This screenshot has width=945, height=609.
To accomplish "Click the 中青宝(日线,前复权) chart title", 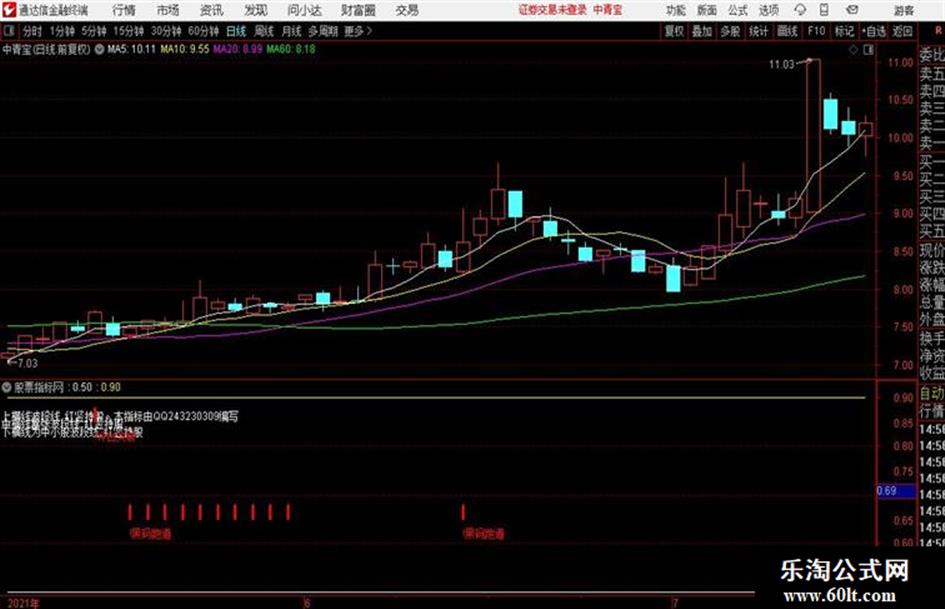I will [46, 49].
